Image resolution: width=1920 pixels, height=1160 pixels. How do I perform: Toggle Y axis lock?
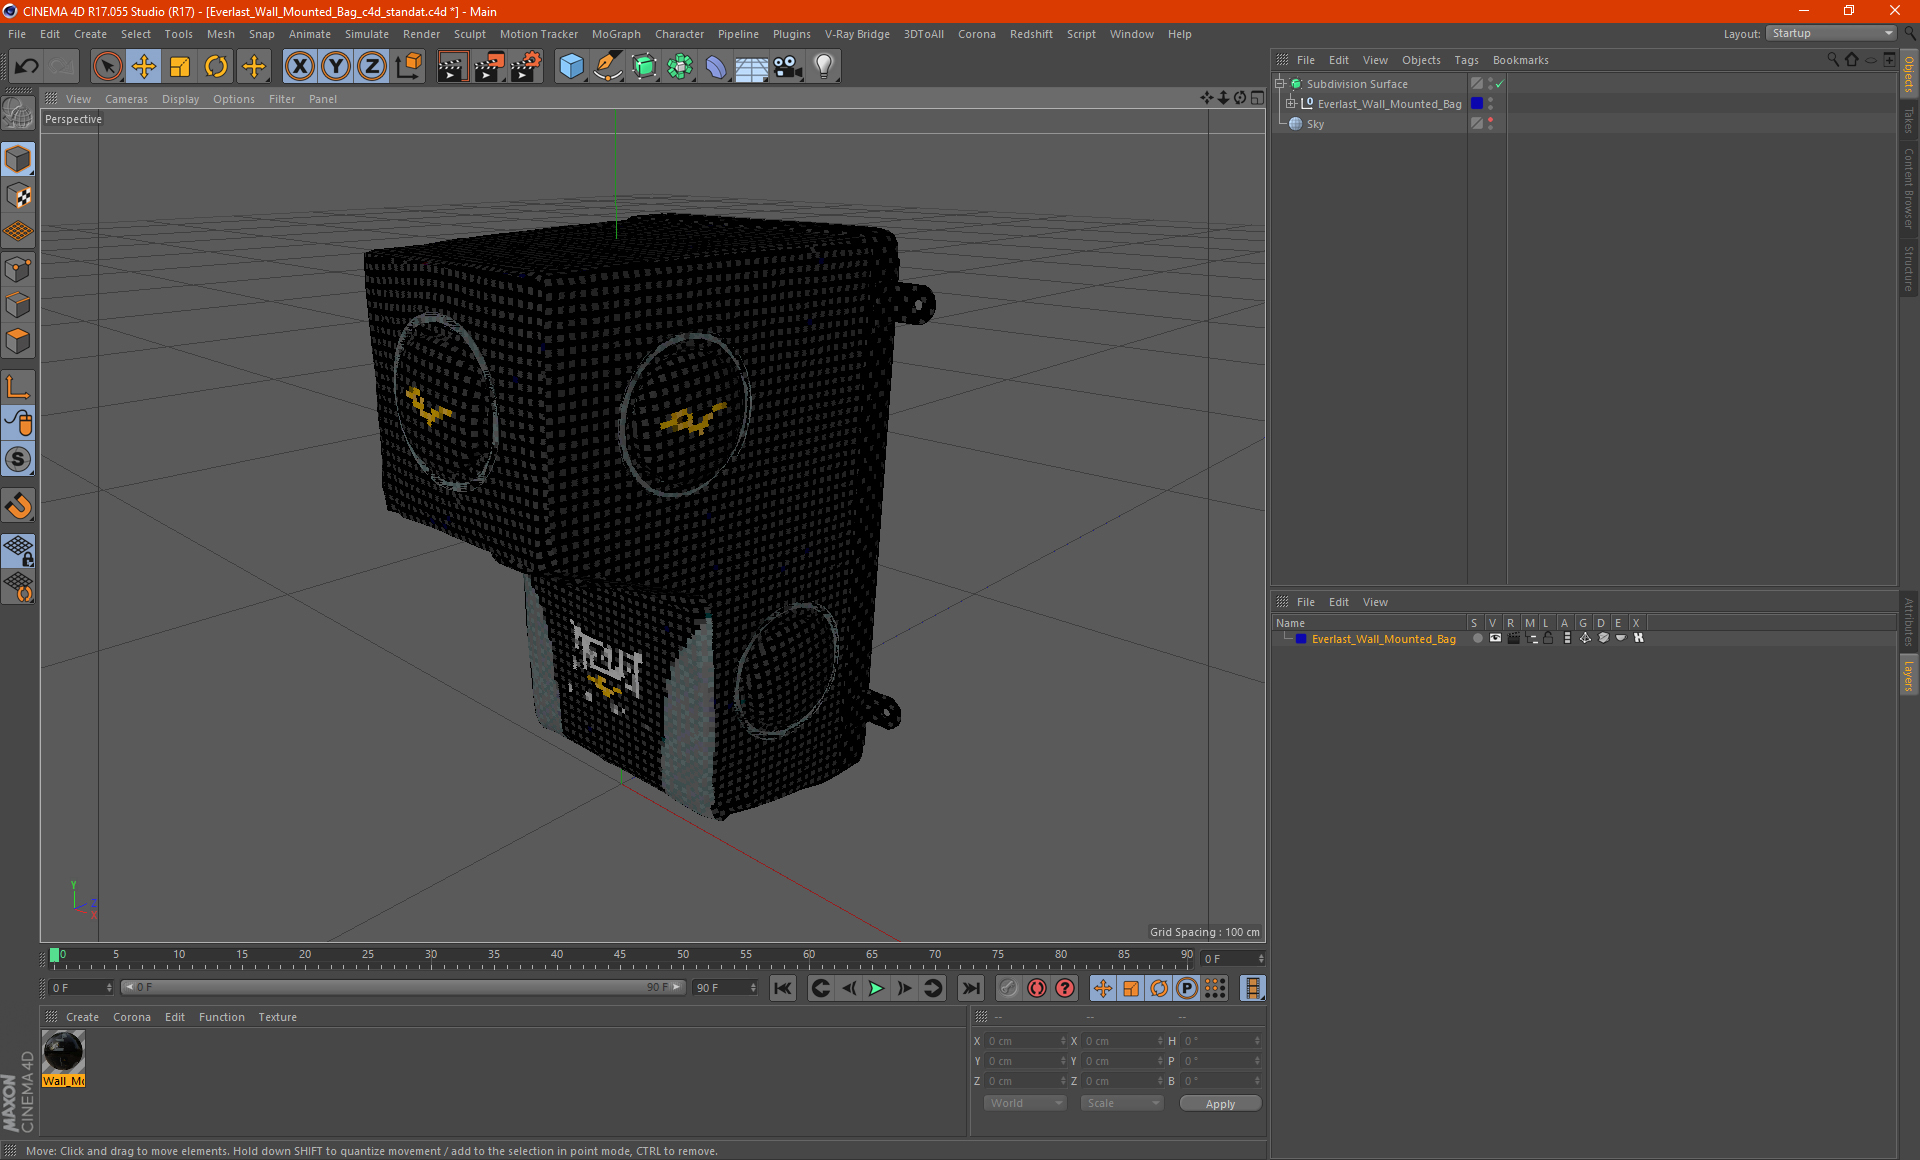coord(336,67)
